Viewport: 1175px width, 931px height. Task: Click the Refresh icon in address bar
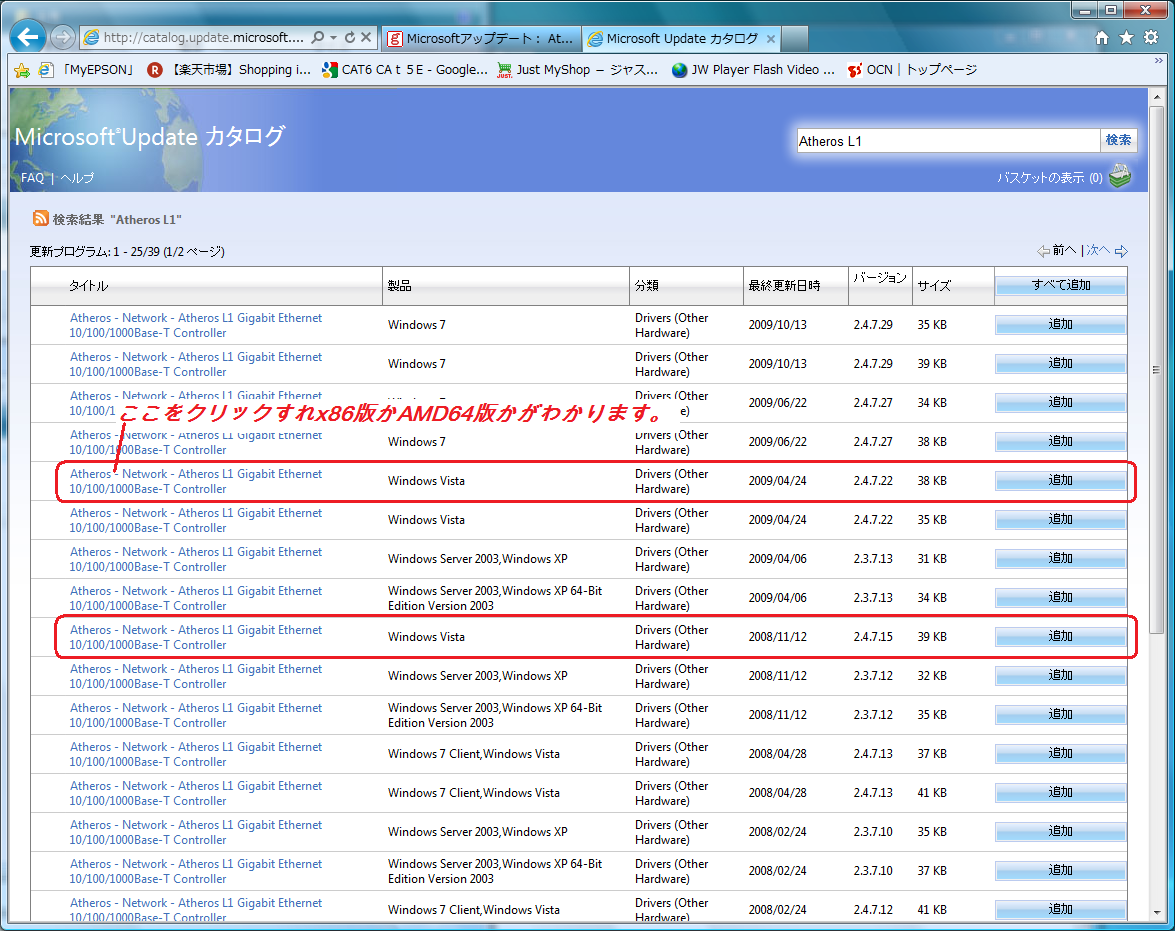coord(349,38)
